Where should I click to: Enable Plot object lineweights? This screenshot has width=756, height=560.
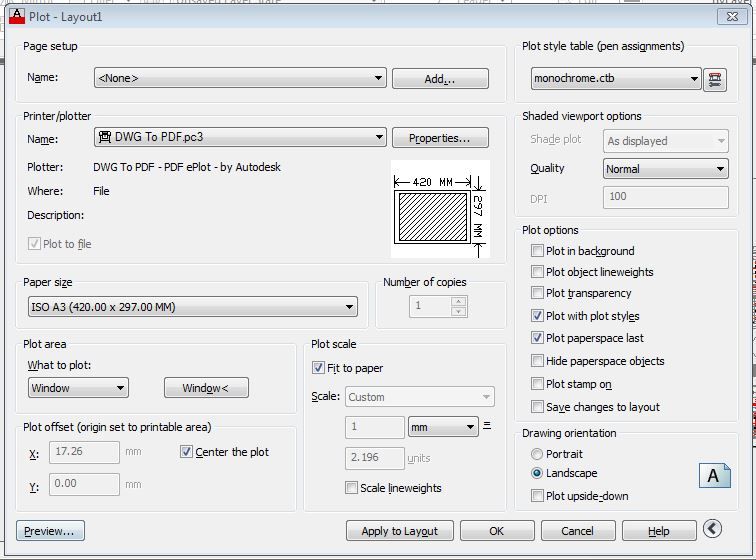[x=537, y=272]
